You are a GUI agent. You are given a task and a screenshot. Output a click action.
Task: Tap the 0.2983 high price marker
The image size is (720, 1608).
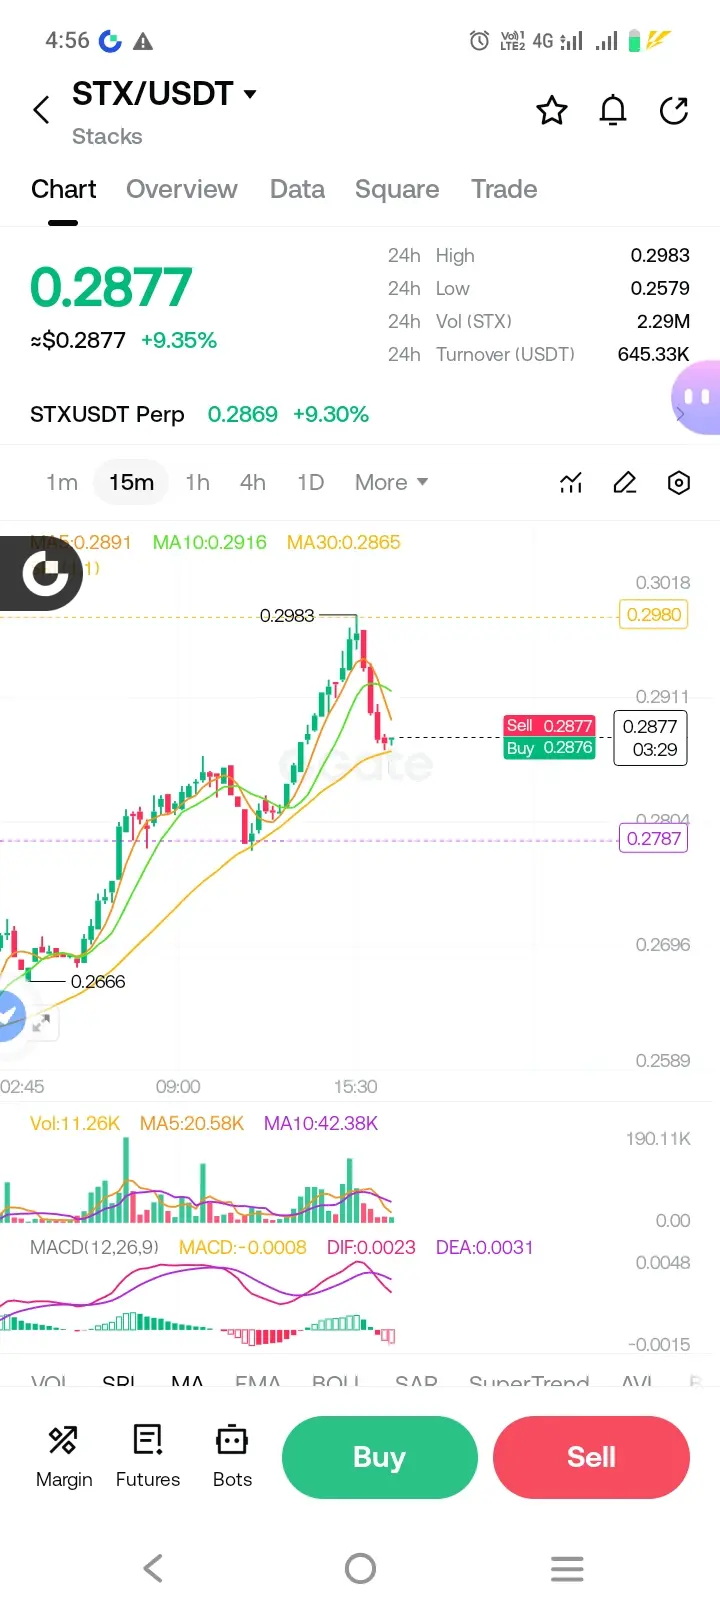[287, 615]
